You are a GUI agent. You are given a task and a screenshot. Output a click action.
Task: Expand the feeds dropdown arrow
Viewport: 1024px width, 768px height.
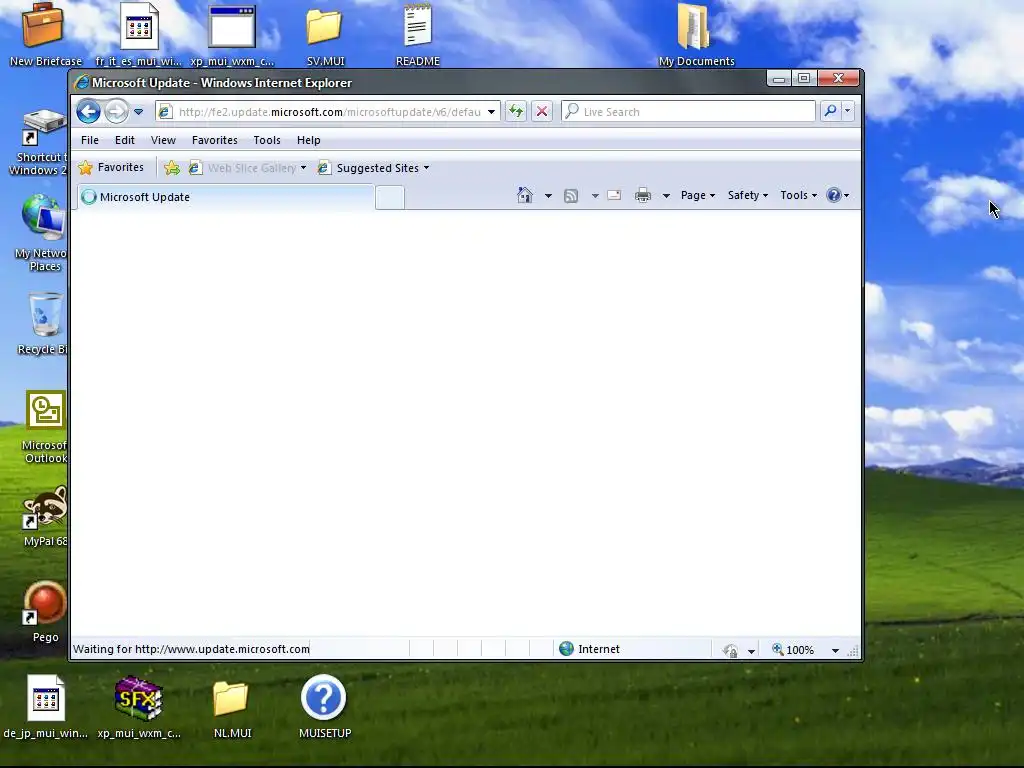[595, 195]
